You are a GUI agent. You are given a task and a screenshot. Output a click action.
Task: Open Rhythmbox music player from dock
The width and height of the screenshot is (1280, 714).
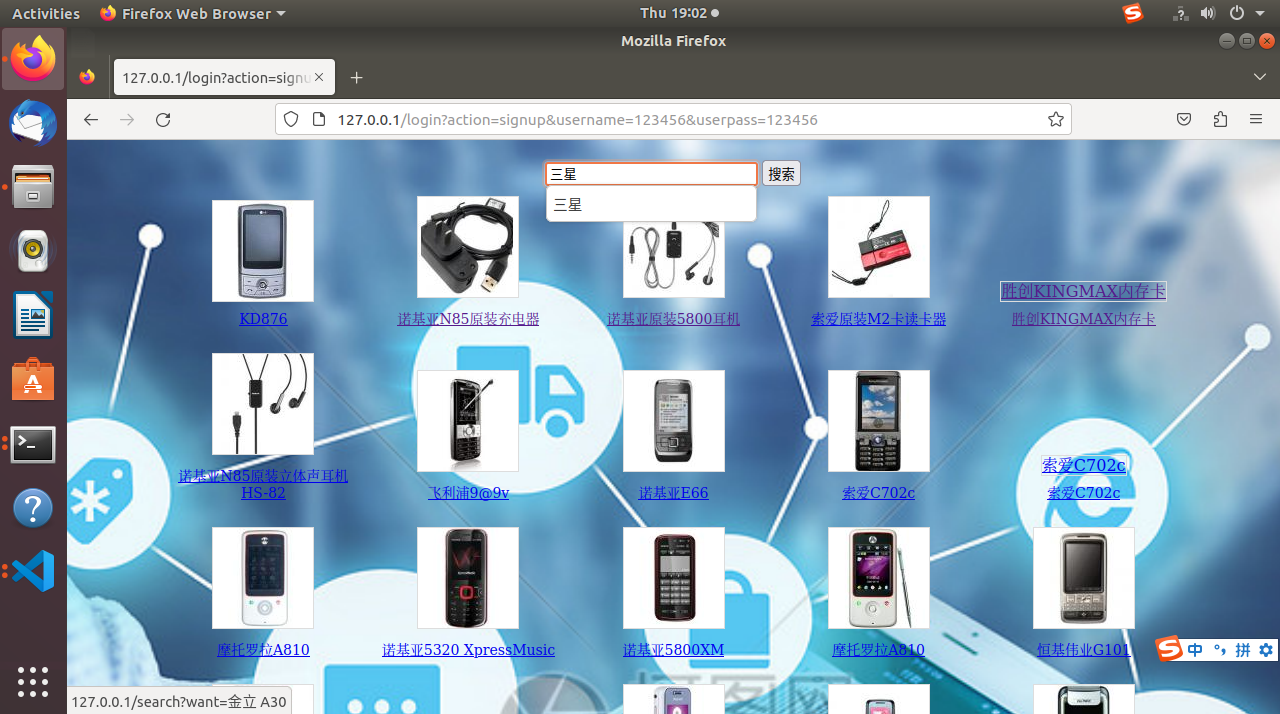[x=33, y=251]
